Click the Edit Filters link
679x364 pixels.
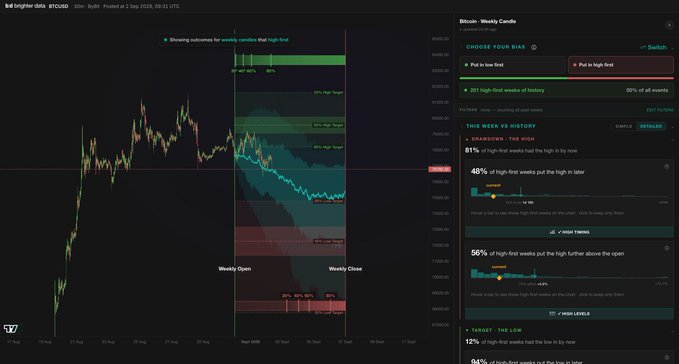[x=660, y=110]
